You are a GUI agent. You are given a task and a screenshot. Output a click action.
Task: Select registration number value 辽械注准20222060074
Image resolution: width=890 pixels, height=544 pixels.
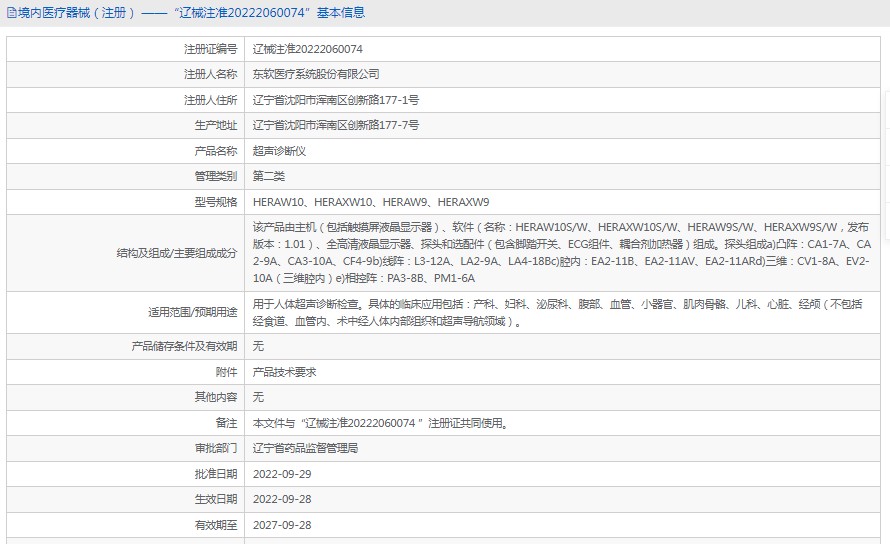308,49
